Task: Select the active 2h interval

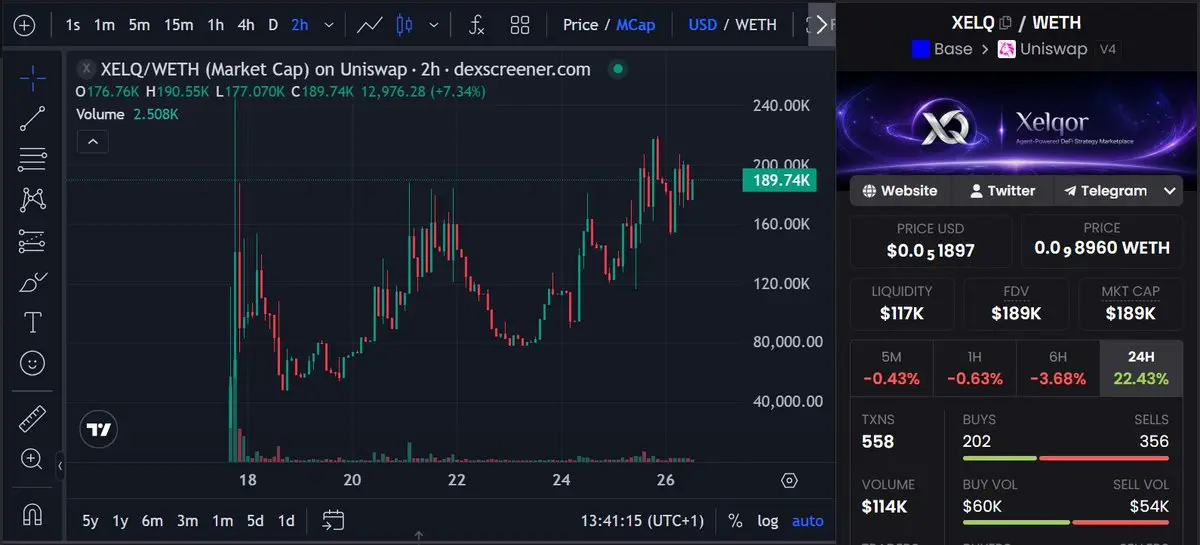Action: [x=300, y=25]
